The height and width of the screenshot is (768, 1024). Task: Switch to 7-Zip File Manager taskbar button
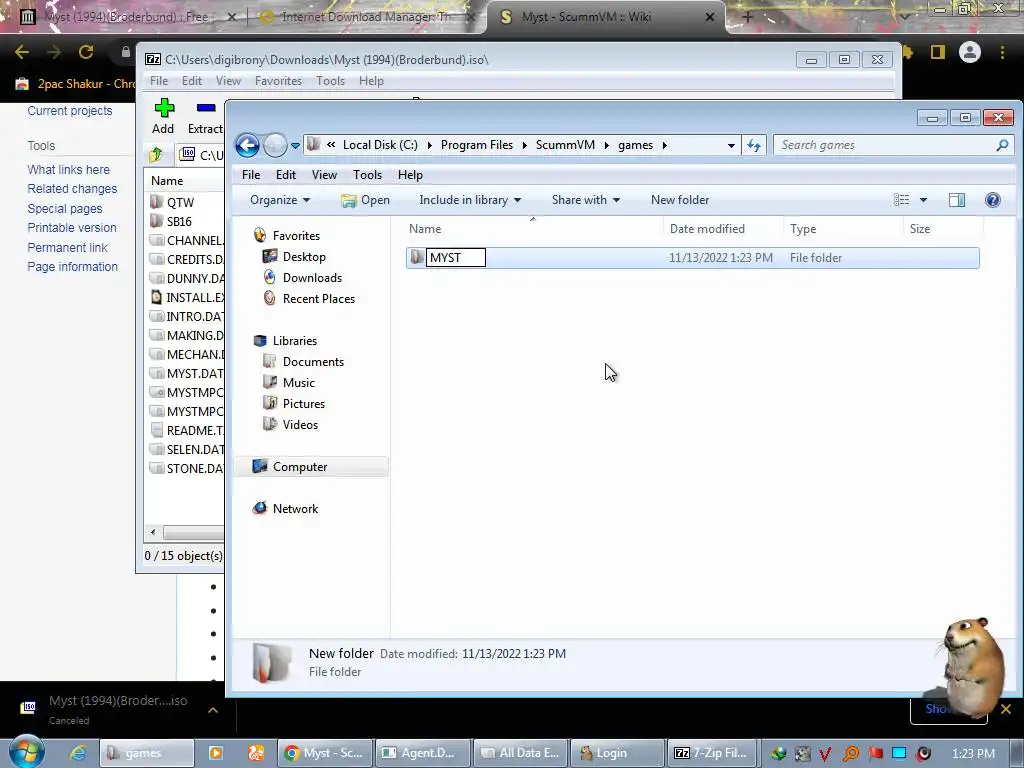pos(714,753)
